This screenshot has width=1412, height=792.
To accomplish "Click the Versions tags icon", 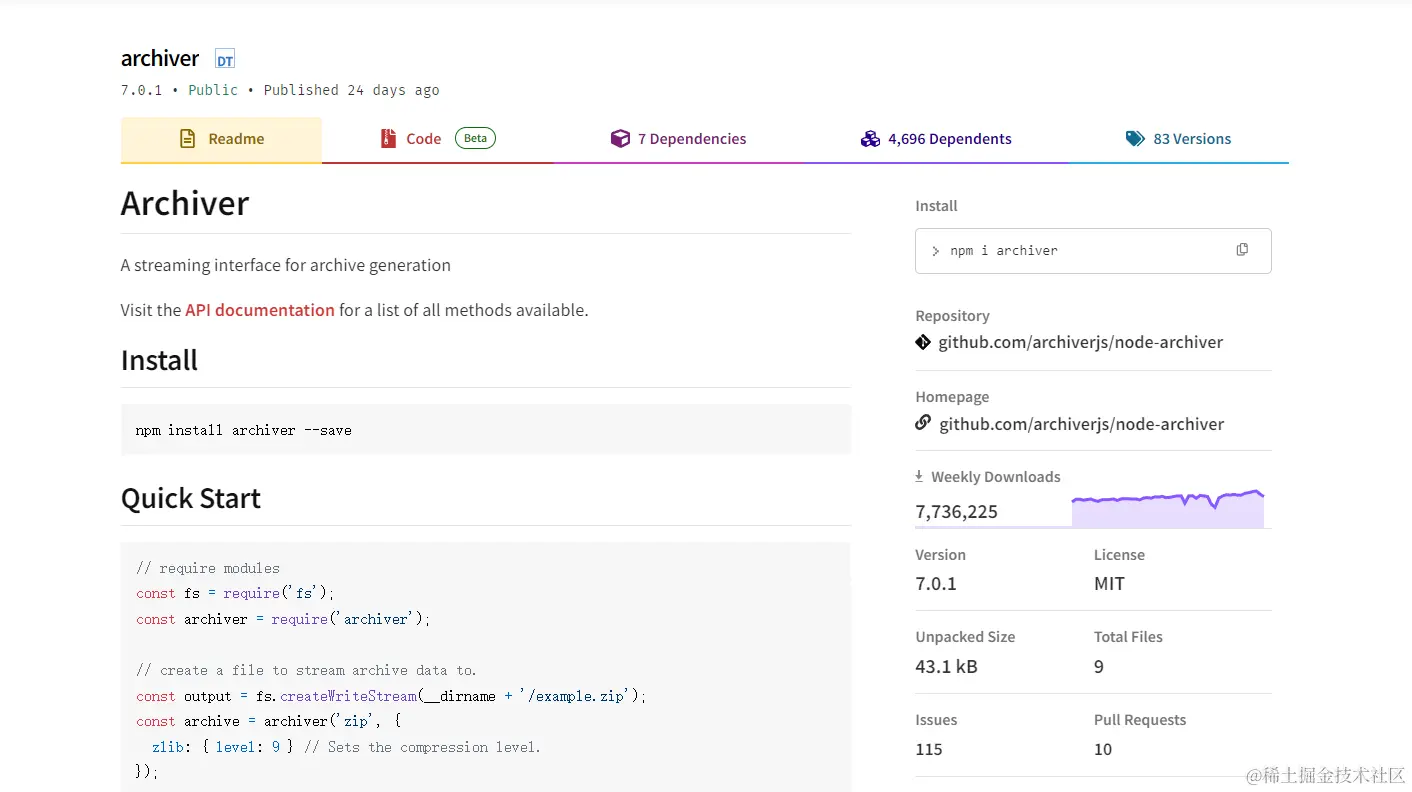I will tap(1135, 139).
